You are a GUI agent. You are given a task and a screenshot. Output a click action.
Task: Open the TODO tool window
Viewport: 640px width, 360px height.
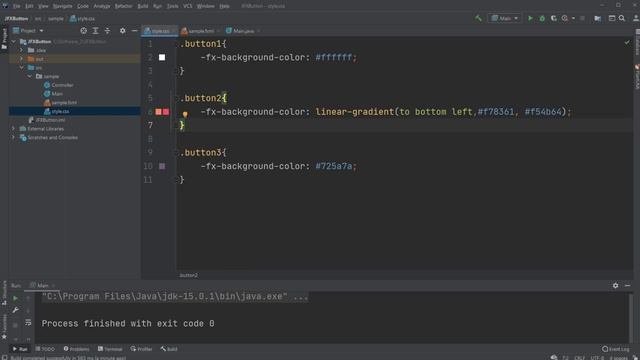click(x=45, y=349)
